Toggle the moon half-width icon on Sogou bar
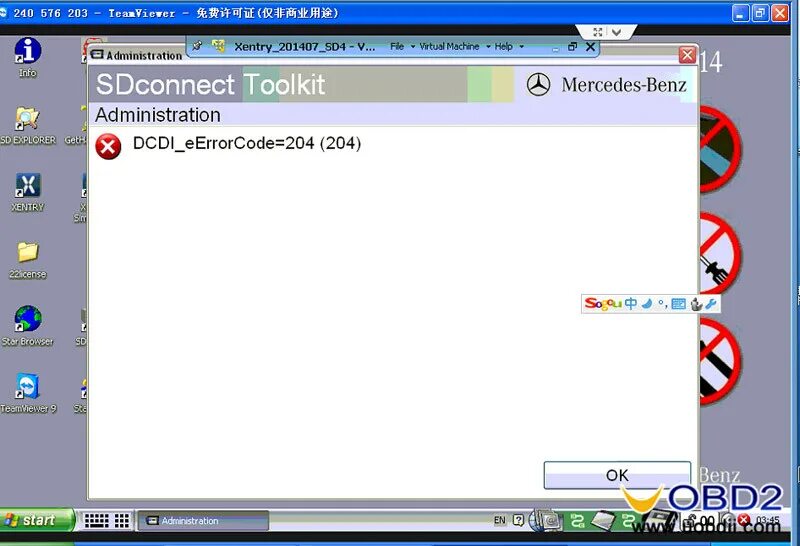Image resolution: width=800 pixels, height=546 pixels. (x=646, y=304)
